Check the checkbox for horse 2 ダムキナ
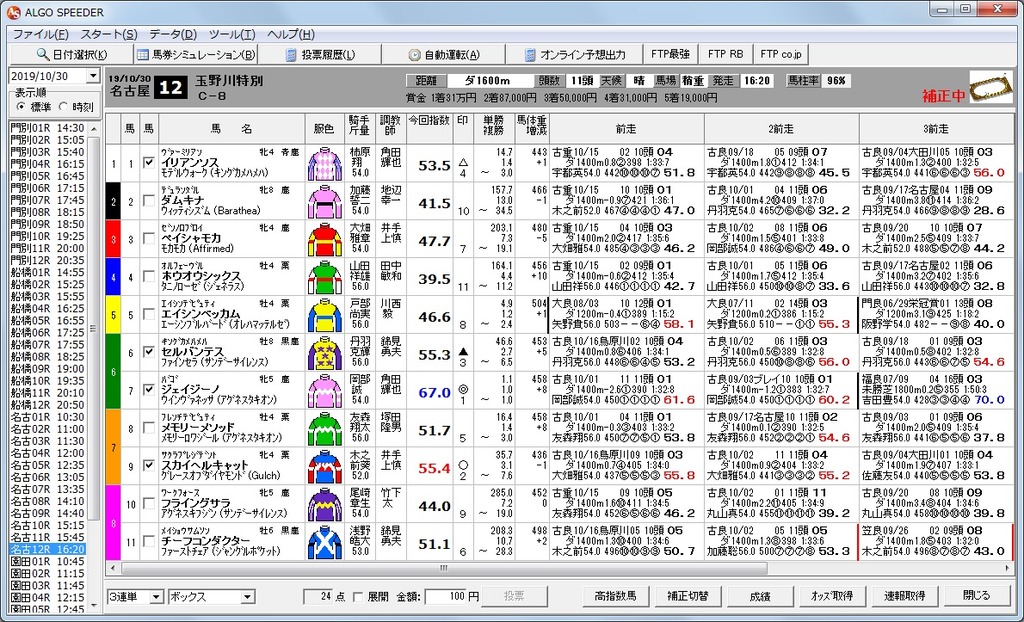This screenshot has height=622, width=1024. pyautogui.click(x=149, y=201)
